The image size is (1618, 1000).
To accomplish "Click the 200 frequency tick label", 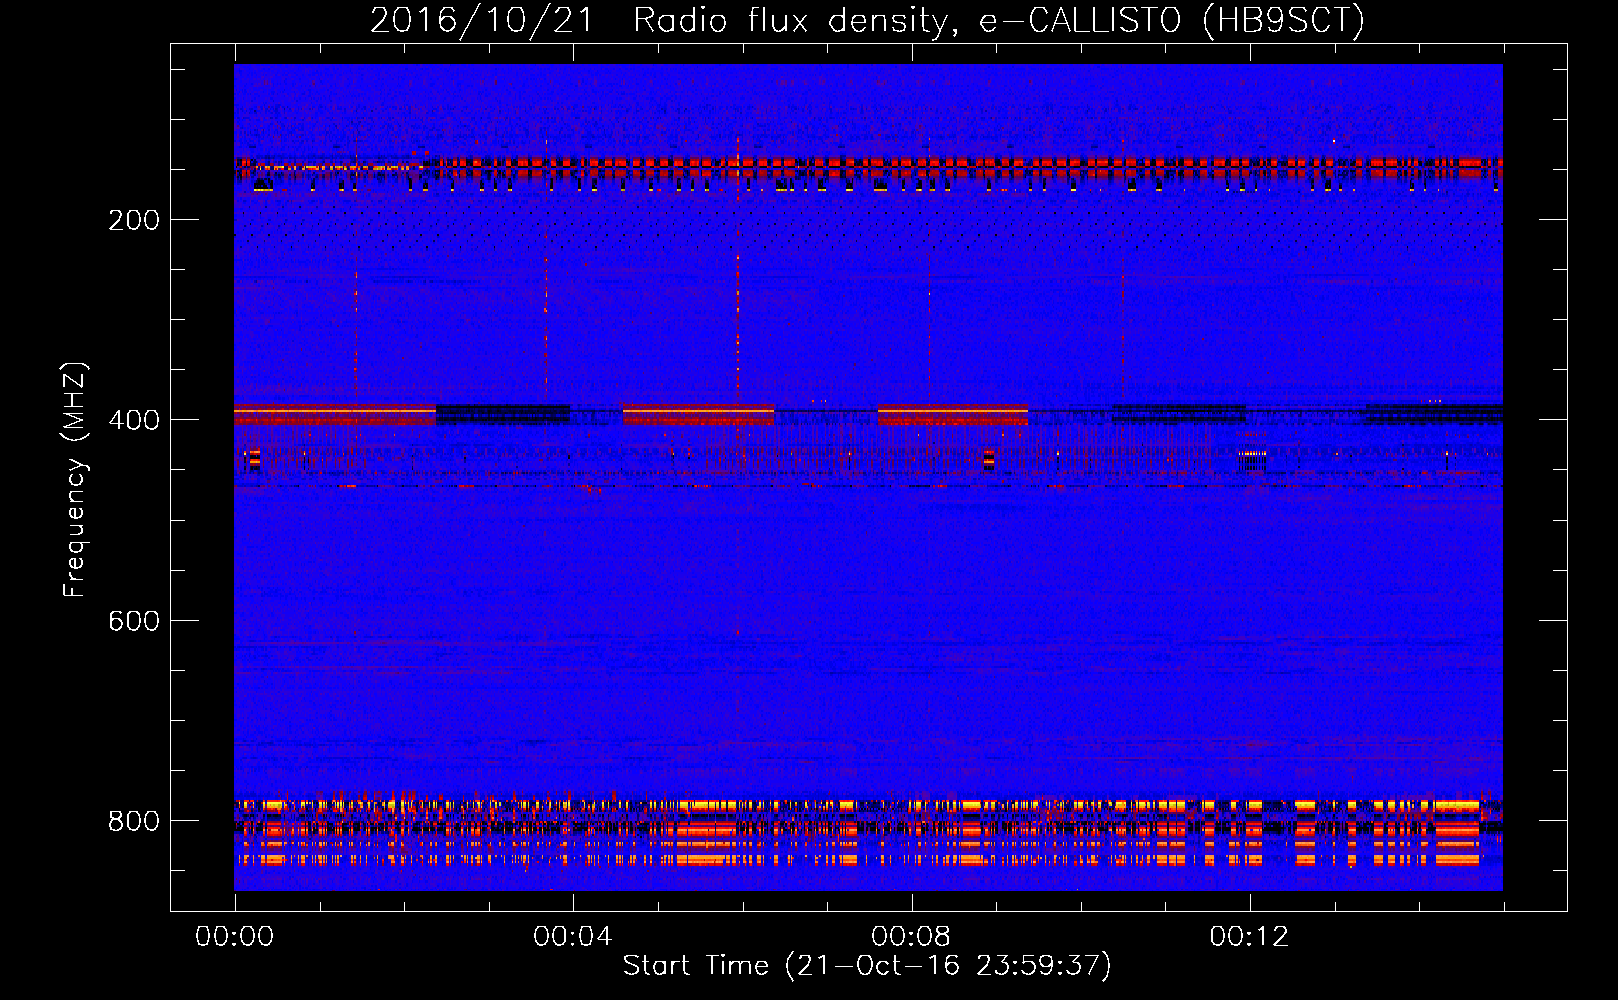I will click(134, 220).
